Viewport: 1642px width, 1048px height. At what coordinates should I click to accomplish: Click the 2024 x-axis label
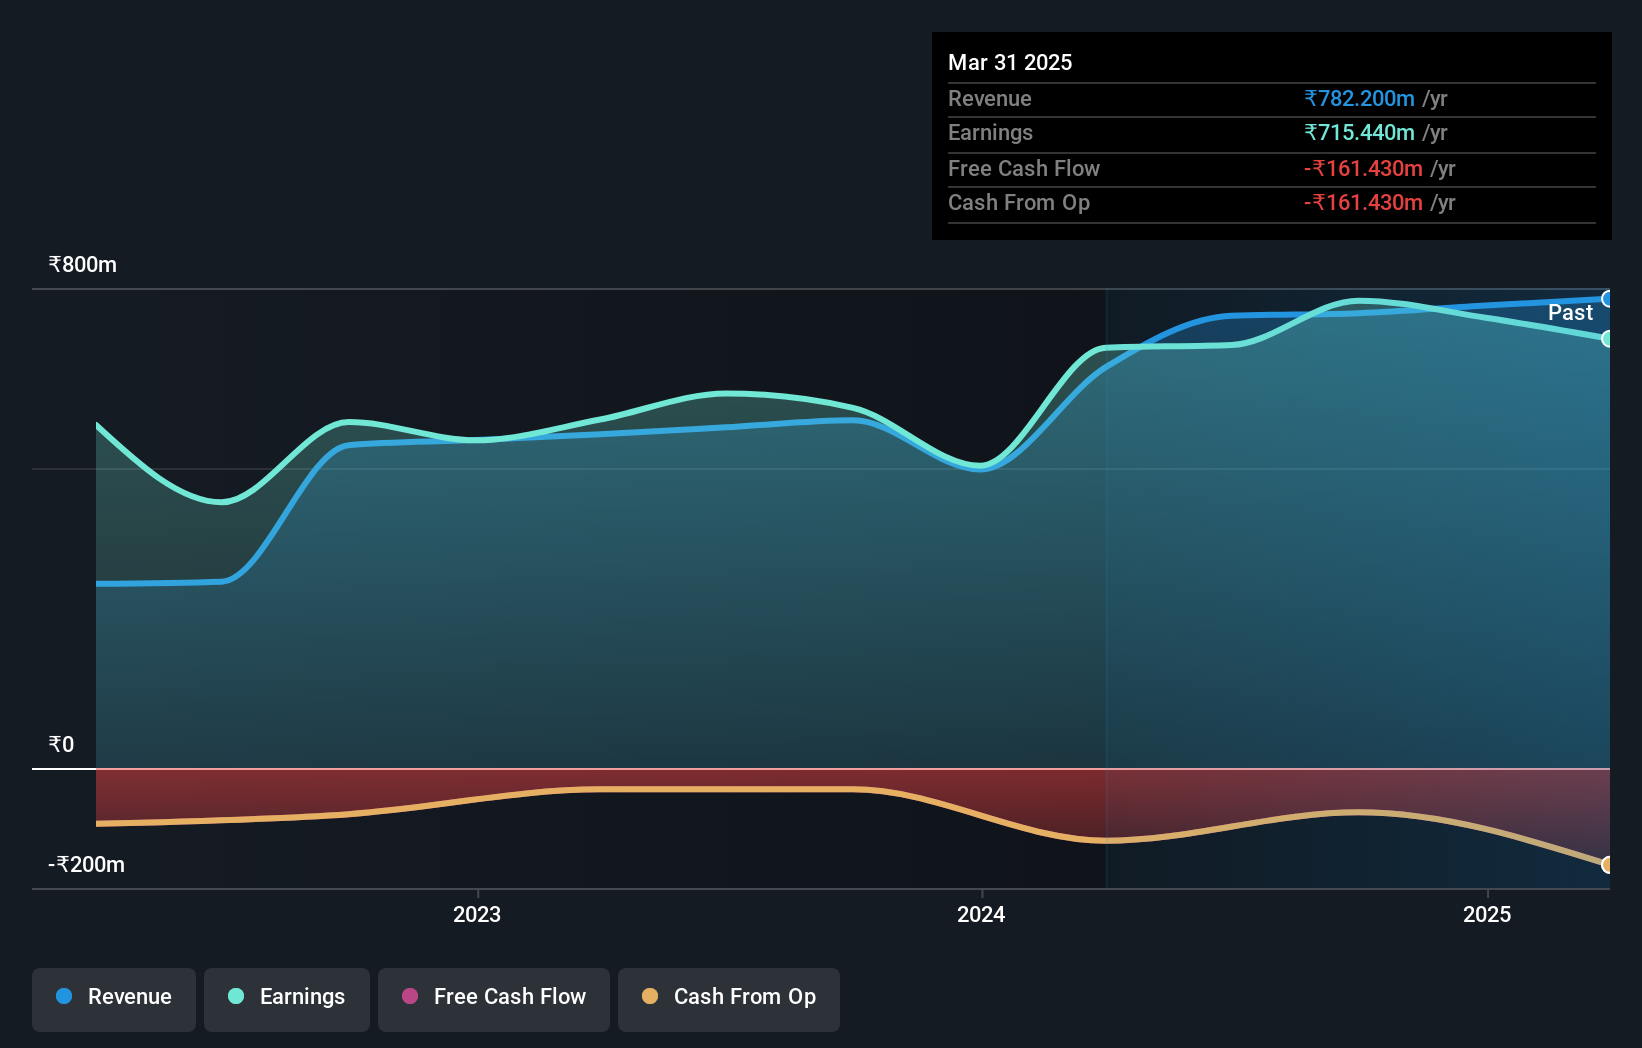981,914
